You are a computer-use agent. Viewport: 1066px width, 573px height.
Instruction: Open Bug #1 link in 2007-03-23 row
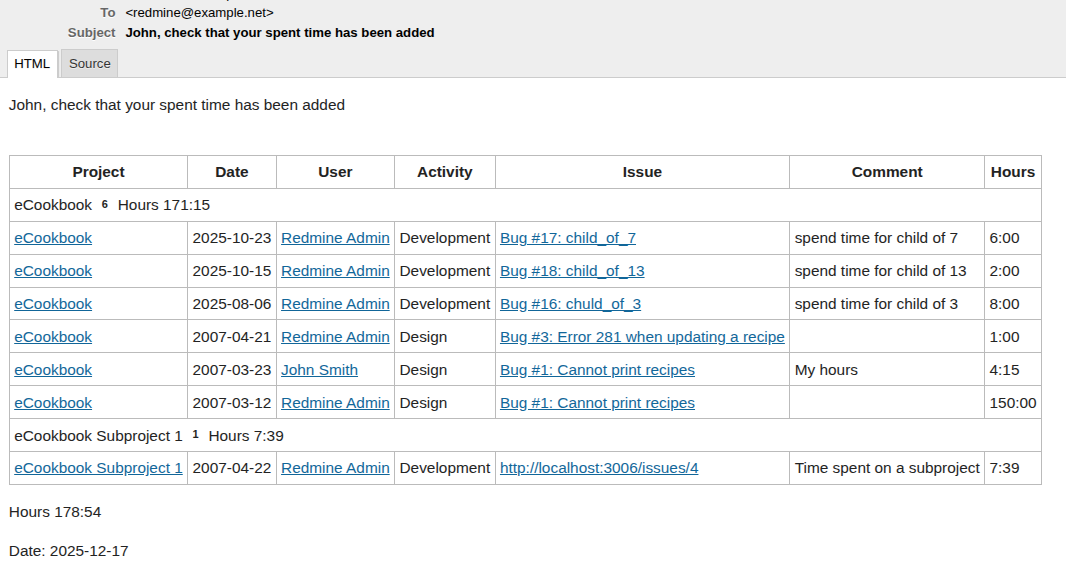coord(597,370)
